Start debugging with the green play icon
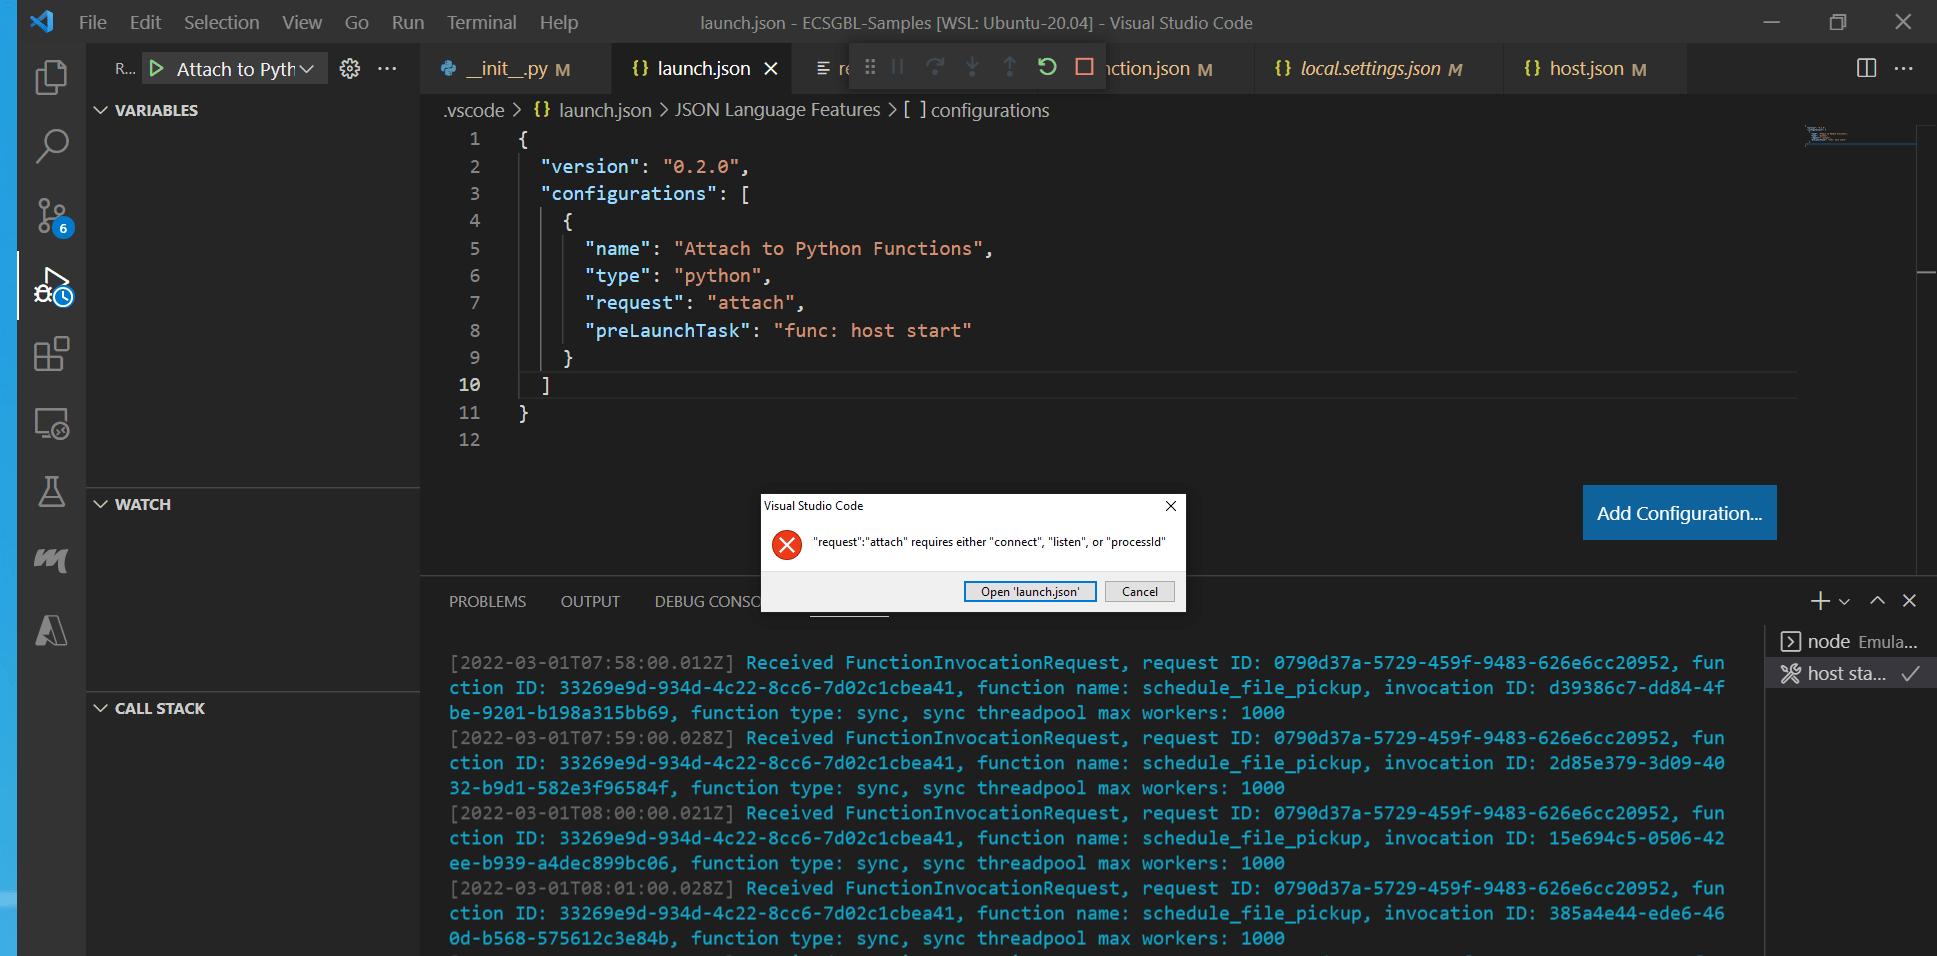The image size is (1937, 956). coord(157,68)
